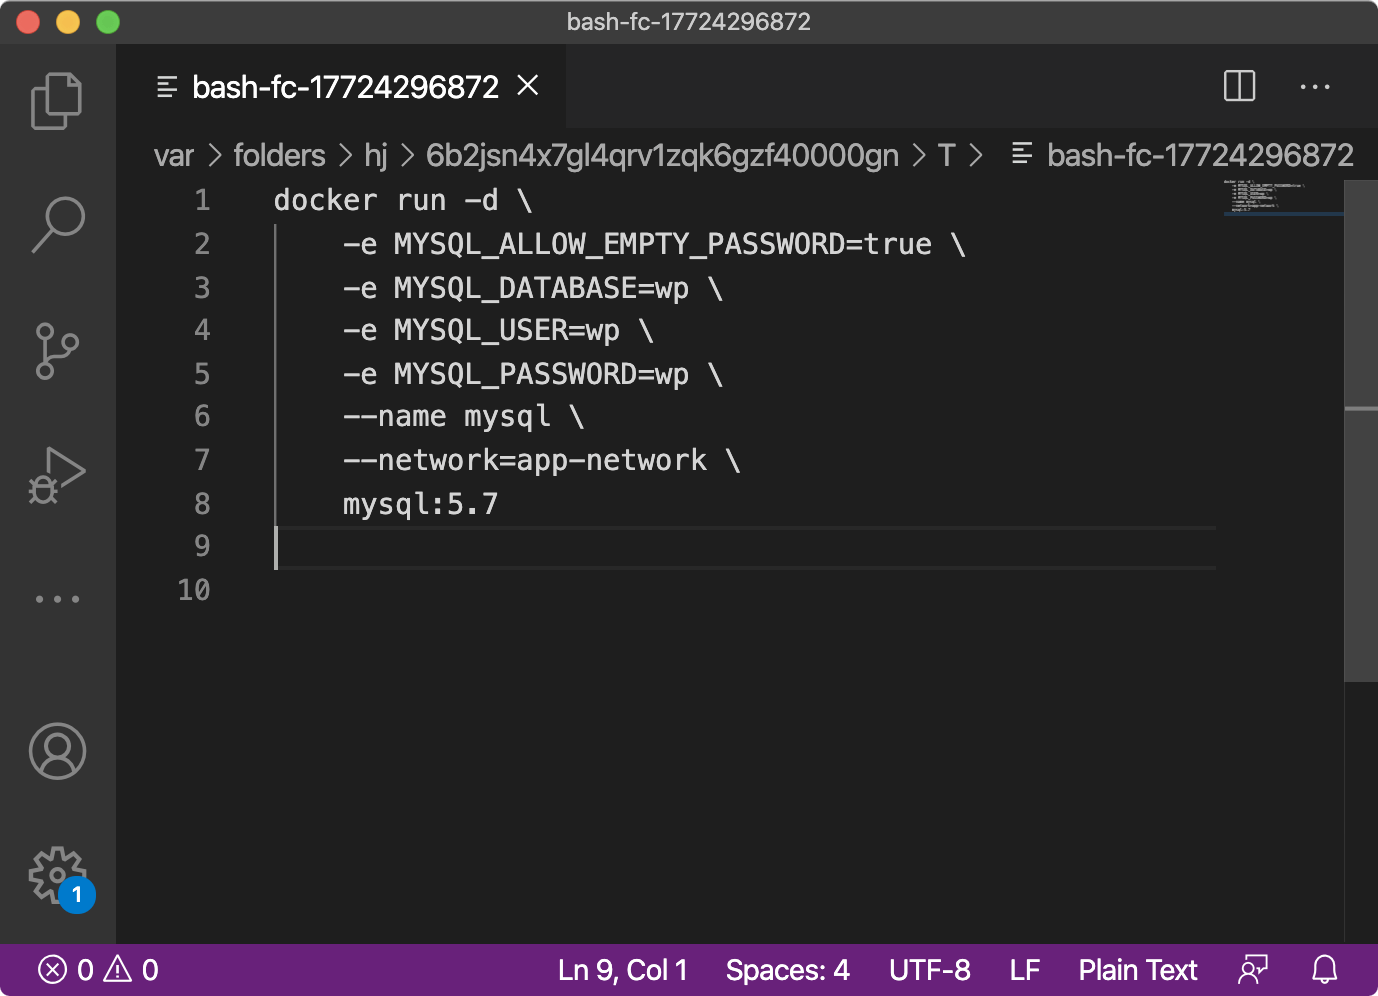Open the Explorer view in activity bar
Image resolution: width=1378 pixels, height=996 pixels.
coord(57,101)
